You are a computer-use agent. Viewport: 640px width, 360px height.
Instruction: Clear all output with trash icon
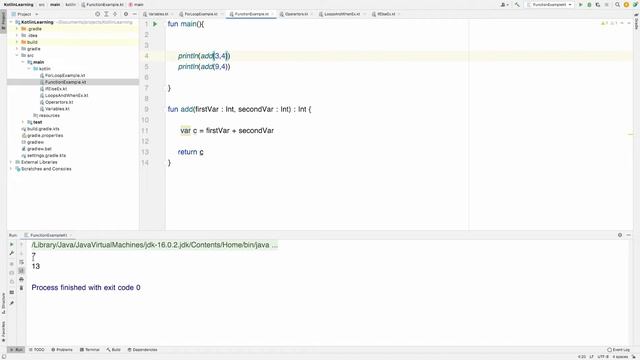pyautogui.click(x=21, y=288)
